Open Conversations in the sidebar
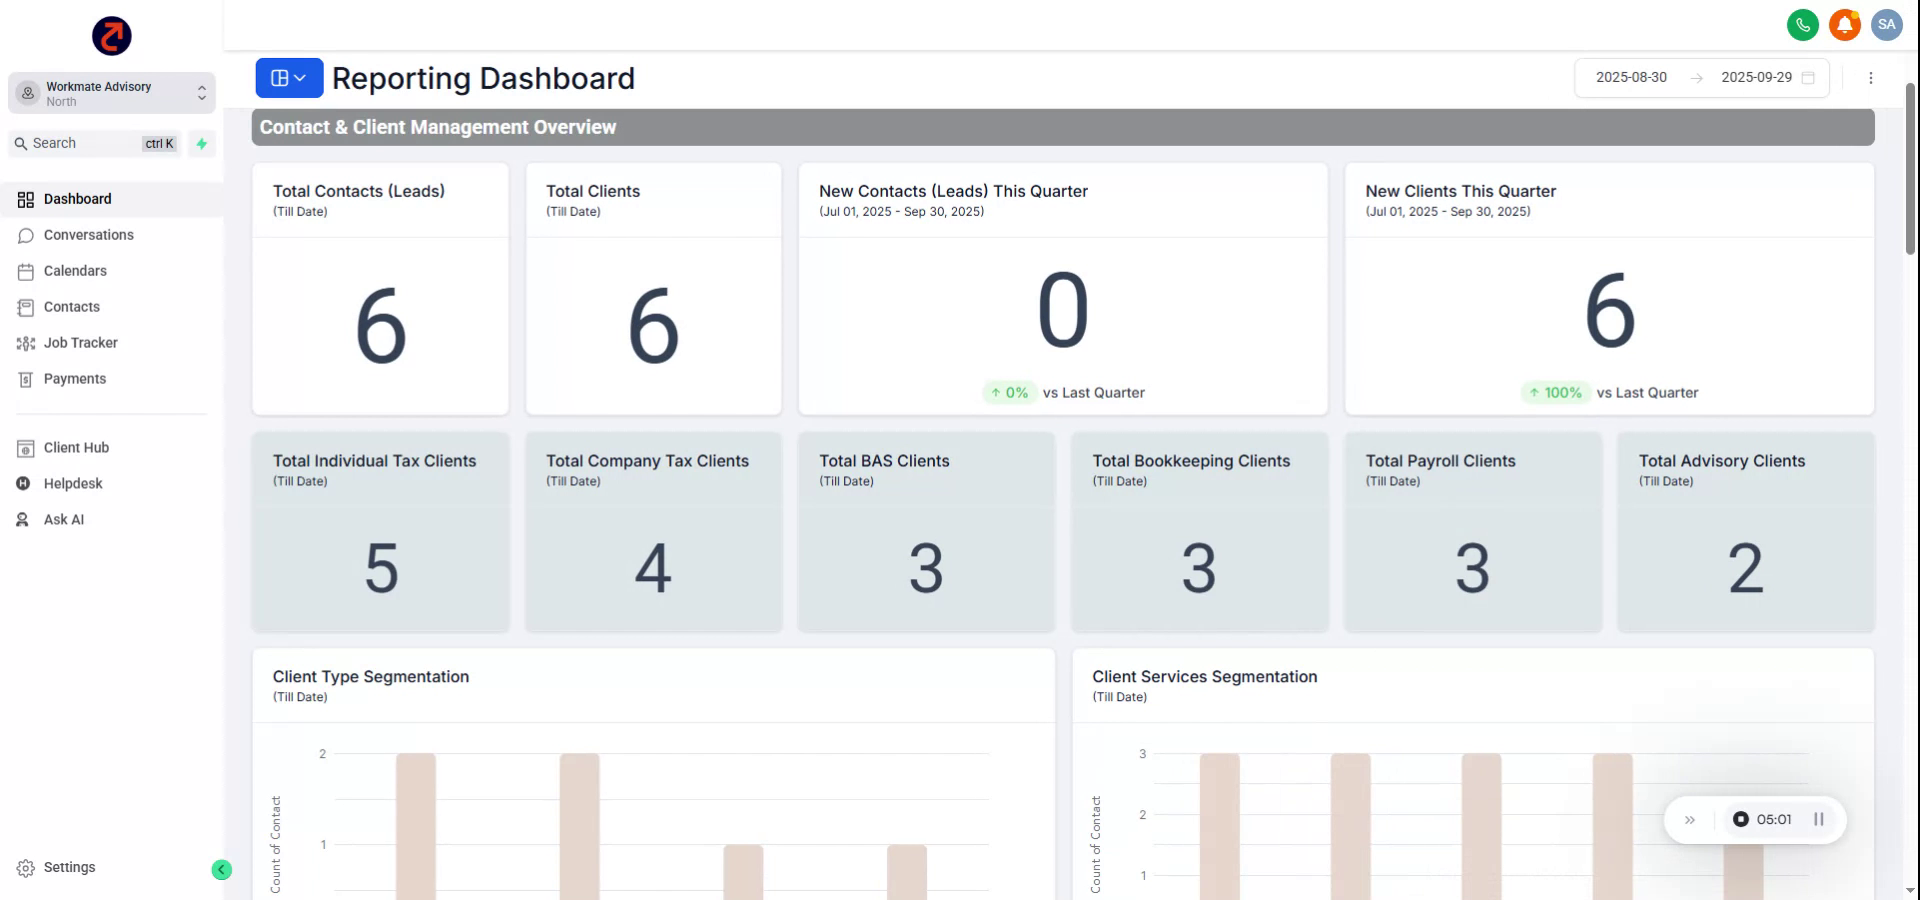 pyautogui.click(x=88, y=235)
